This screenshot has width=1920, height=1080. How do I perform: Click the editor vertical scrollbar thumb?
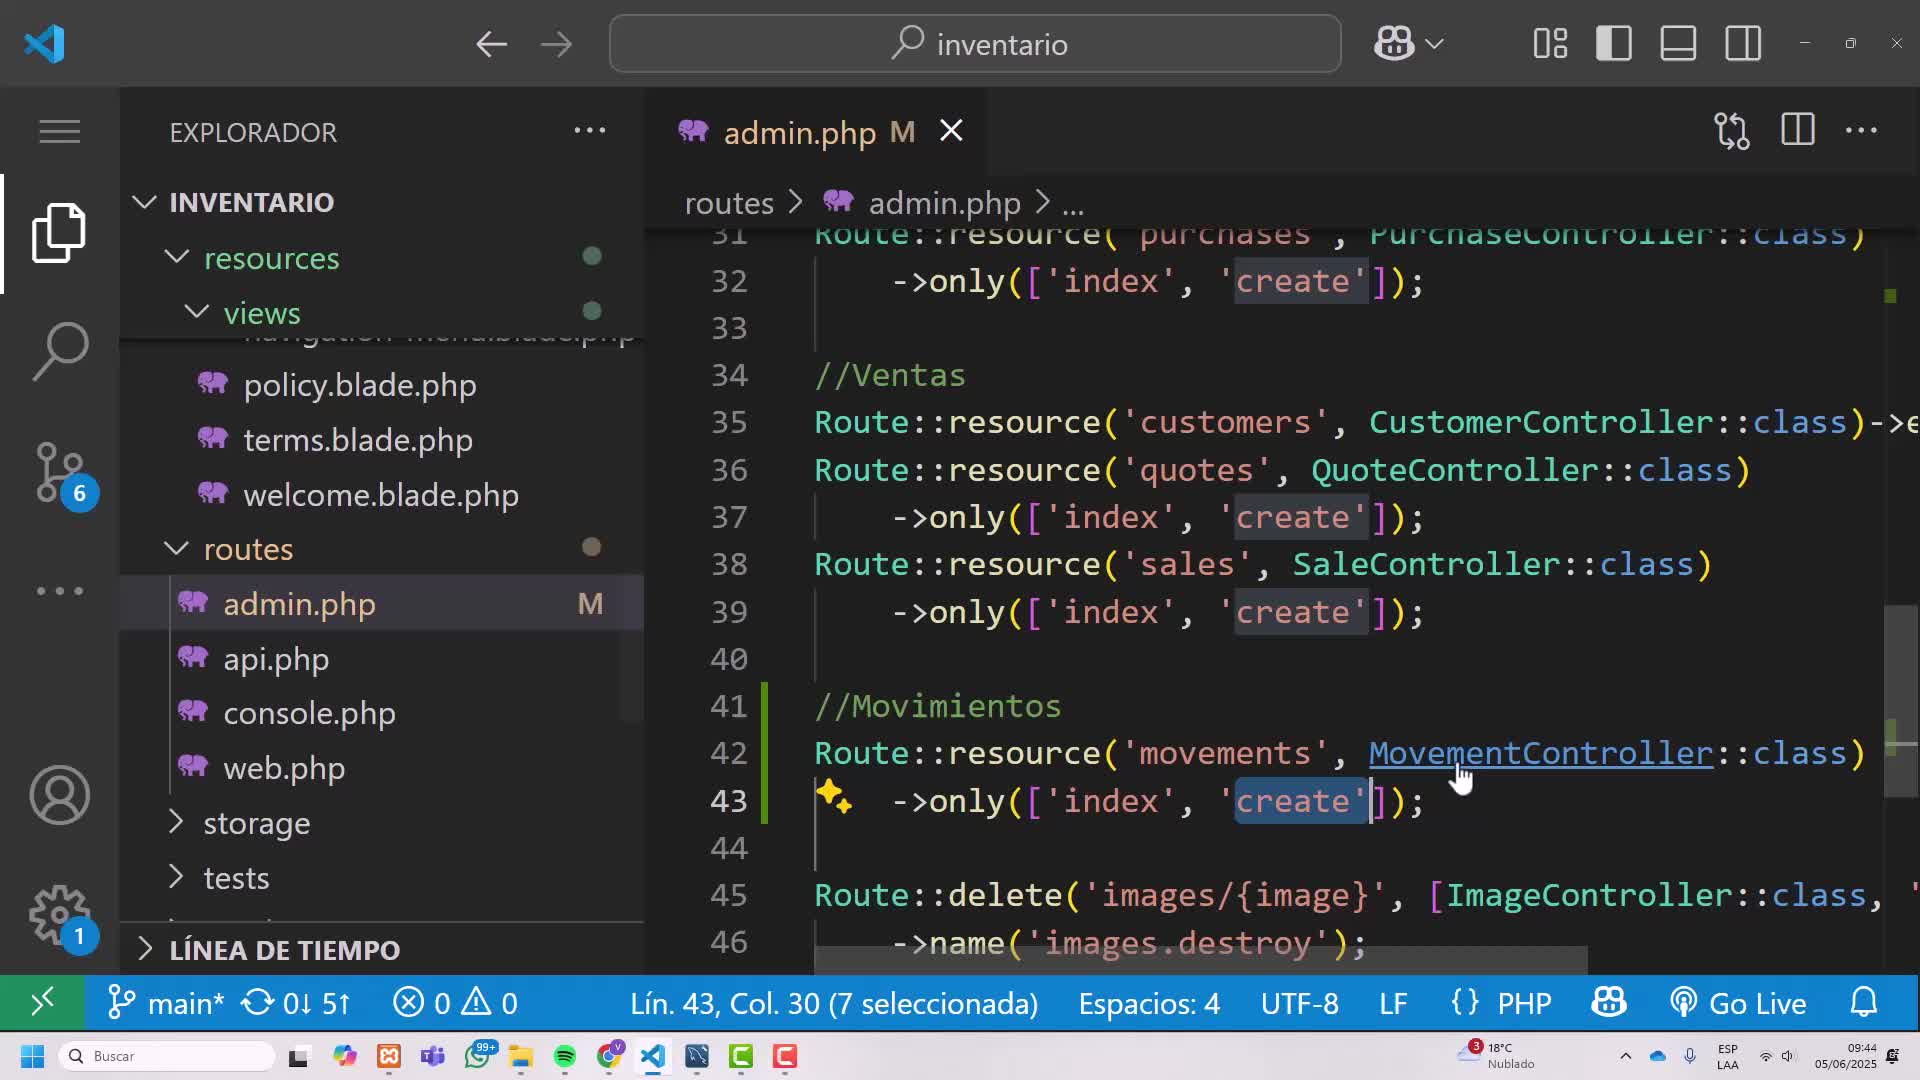[1901, 701]
